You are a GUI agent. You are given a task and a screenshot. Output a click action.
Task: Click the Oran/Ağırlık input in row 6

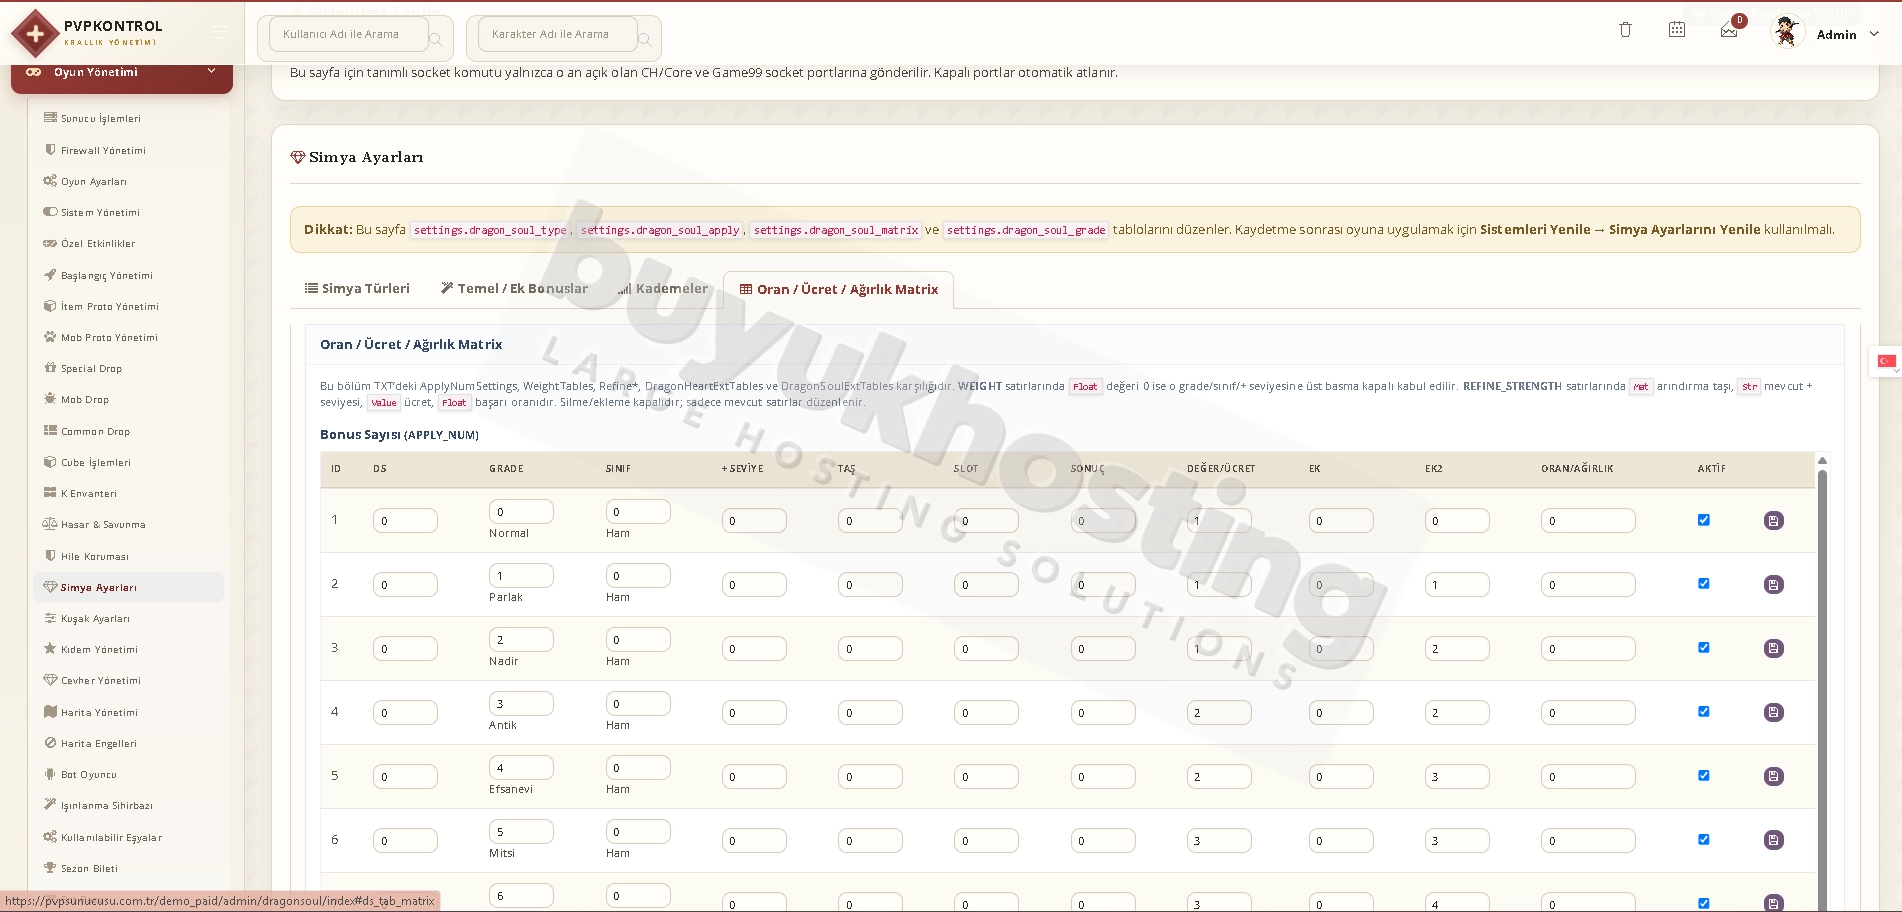point(1588,841)
